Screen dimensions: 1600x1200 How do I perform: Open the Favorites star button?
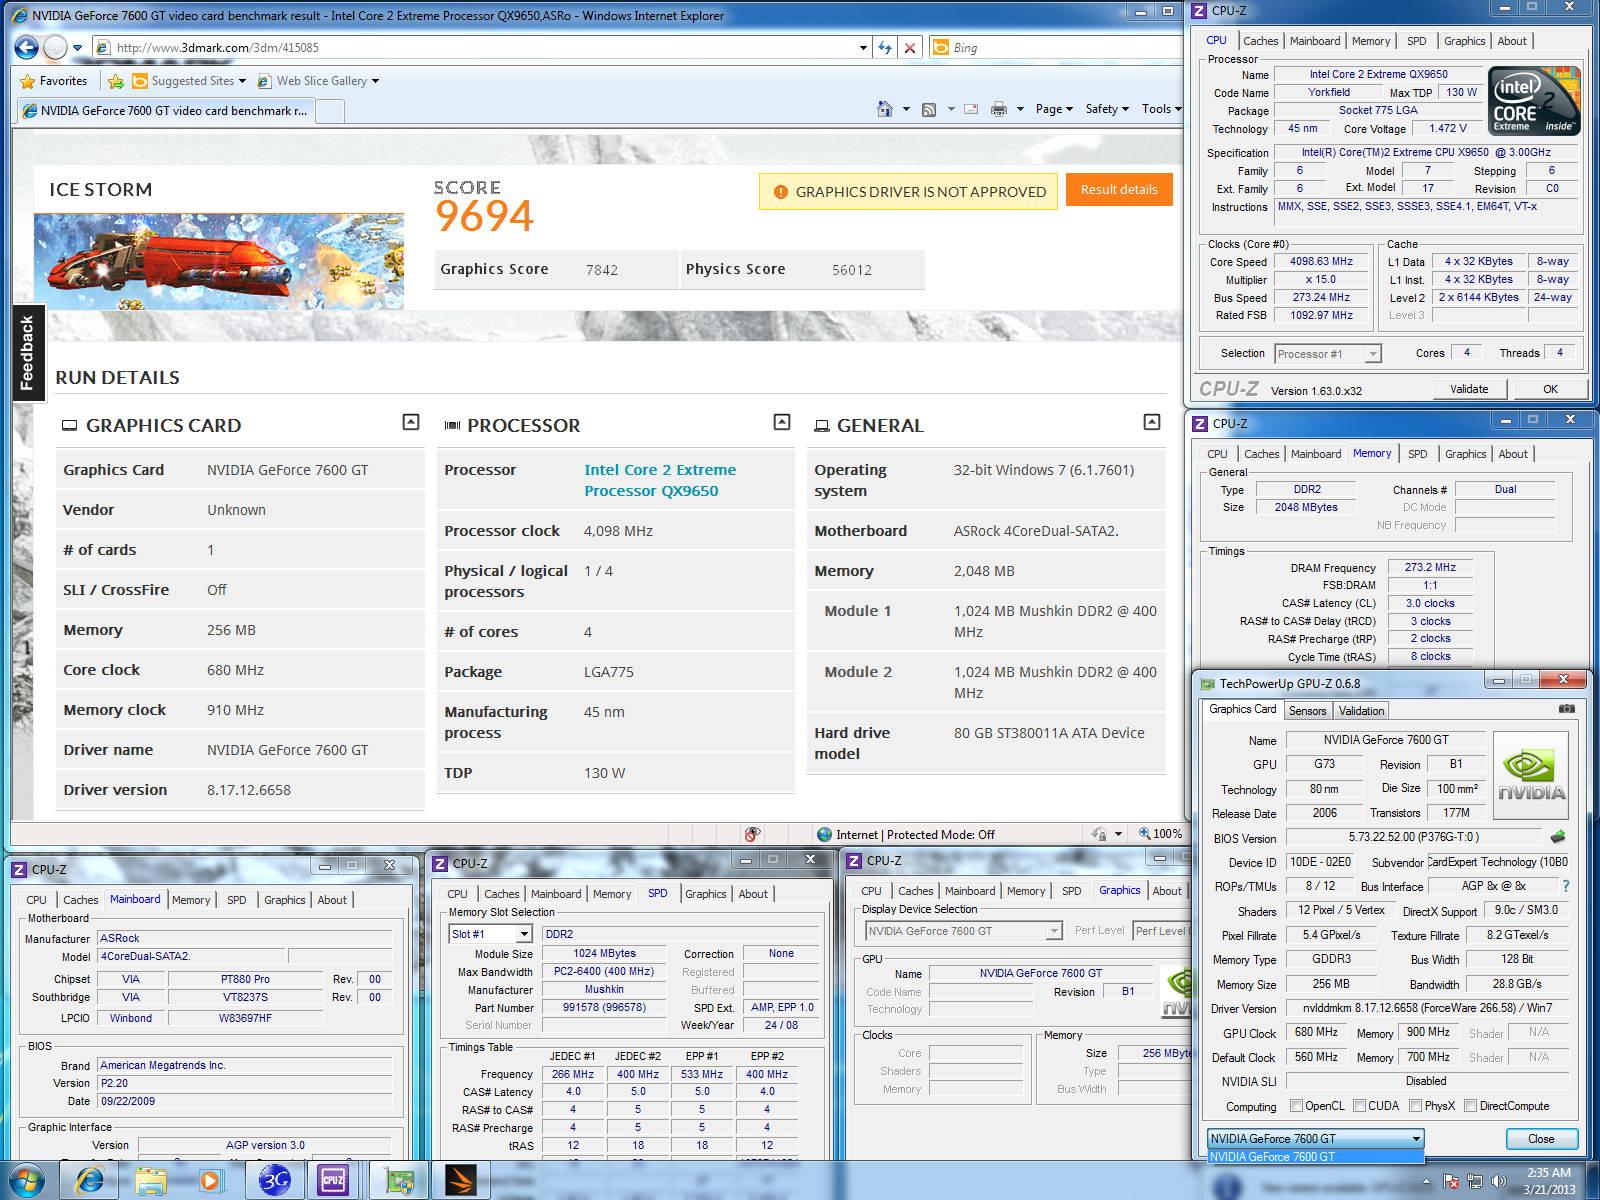pos(54,81)
